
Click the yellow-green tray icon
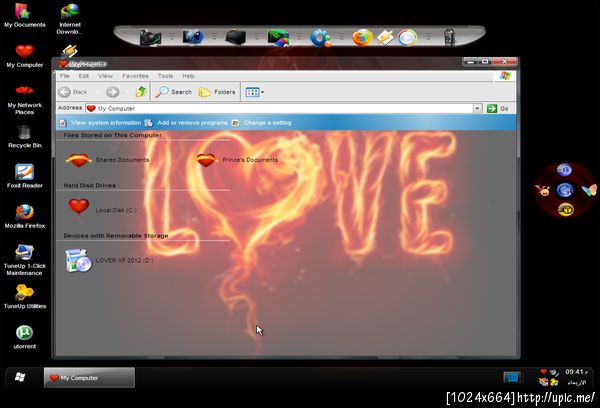click(x=554, y=382)
